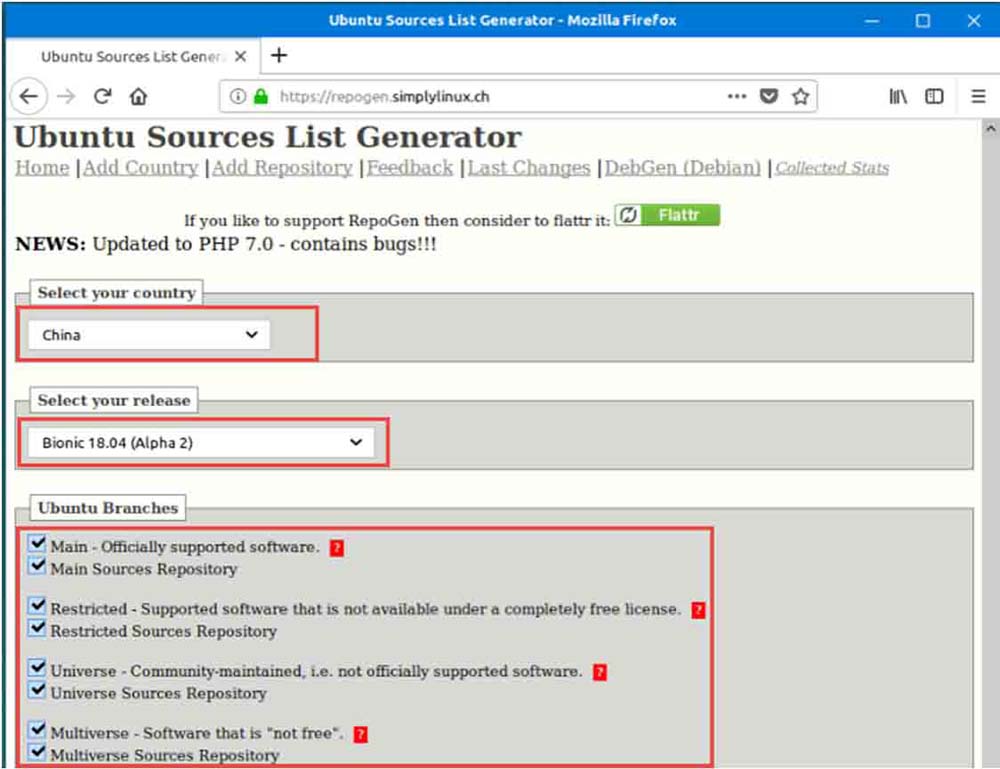The height and width of the screenshot is (769, 1000).
Task: Open the Collected Stats link
Action: [x=832, y=168]
